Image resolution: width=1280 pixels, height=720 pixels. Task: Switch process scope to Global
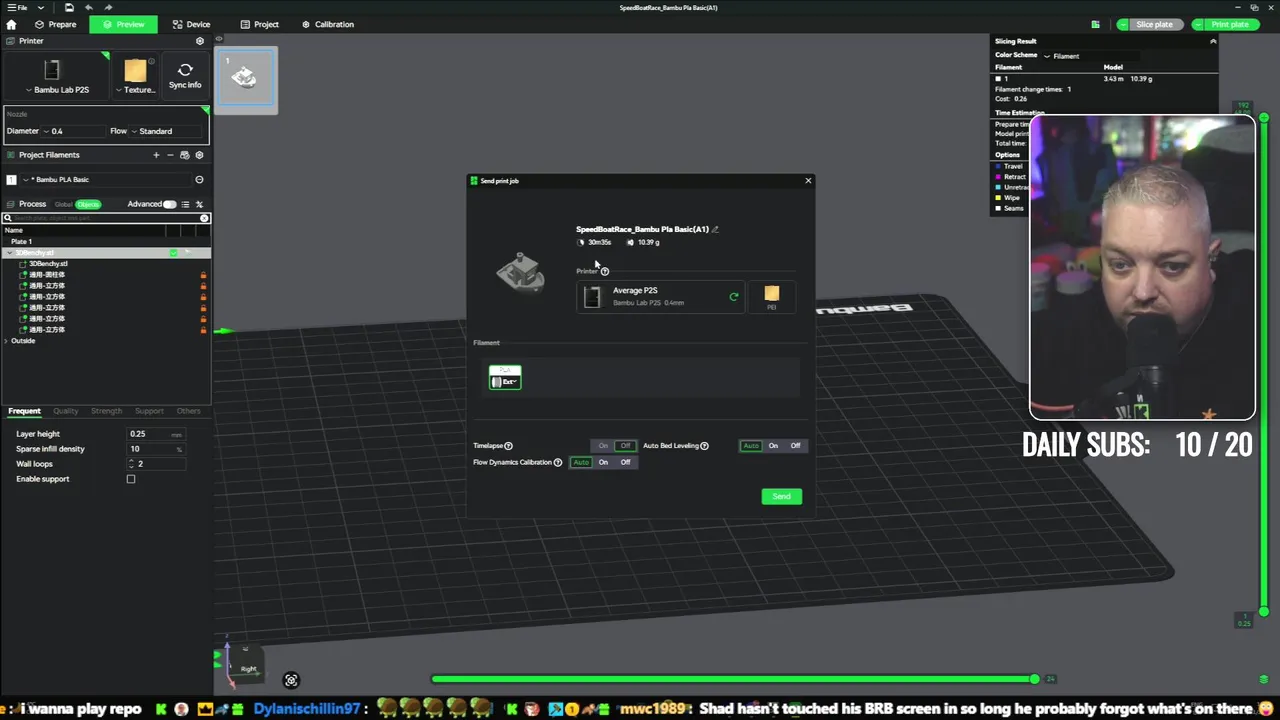click(64, 204)
